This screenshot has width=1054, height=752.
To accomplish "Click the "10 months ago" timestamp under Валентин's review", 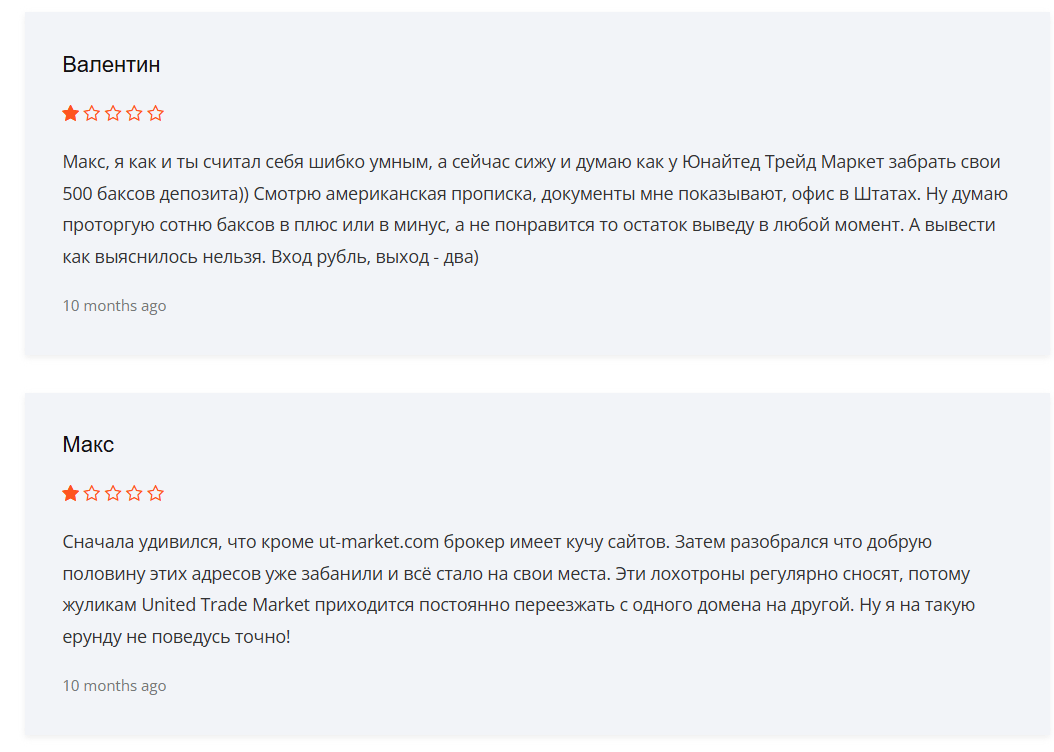I will 114,306.
